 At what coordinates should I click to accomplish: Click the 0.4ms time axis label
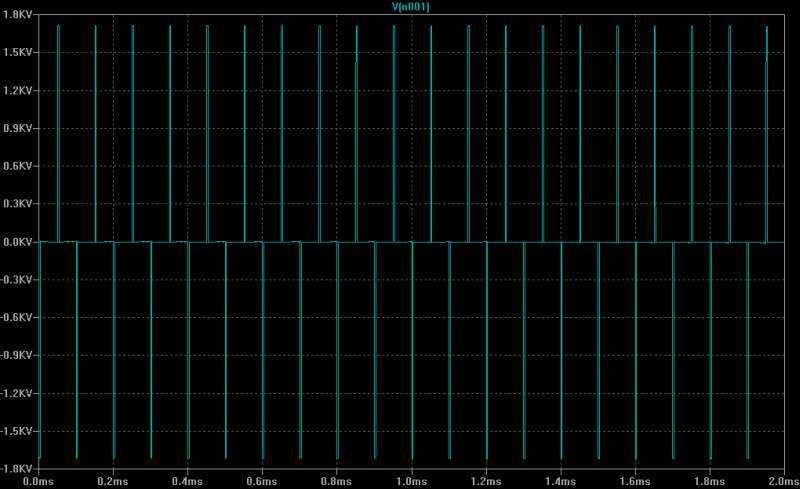pos(187,481)
